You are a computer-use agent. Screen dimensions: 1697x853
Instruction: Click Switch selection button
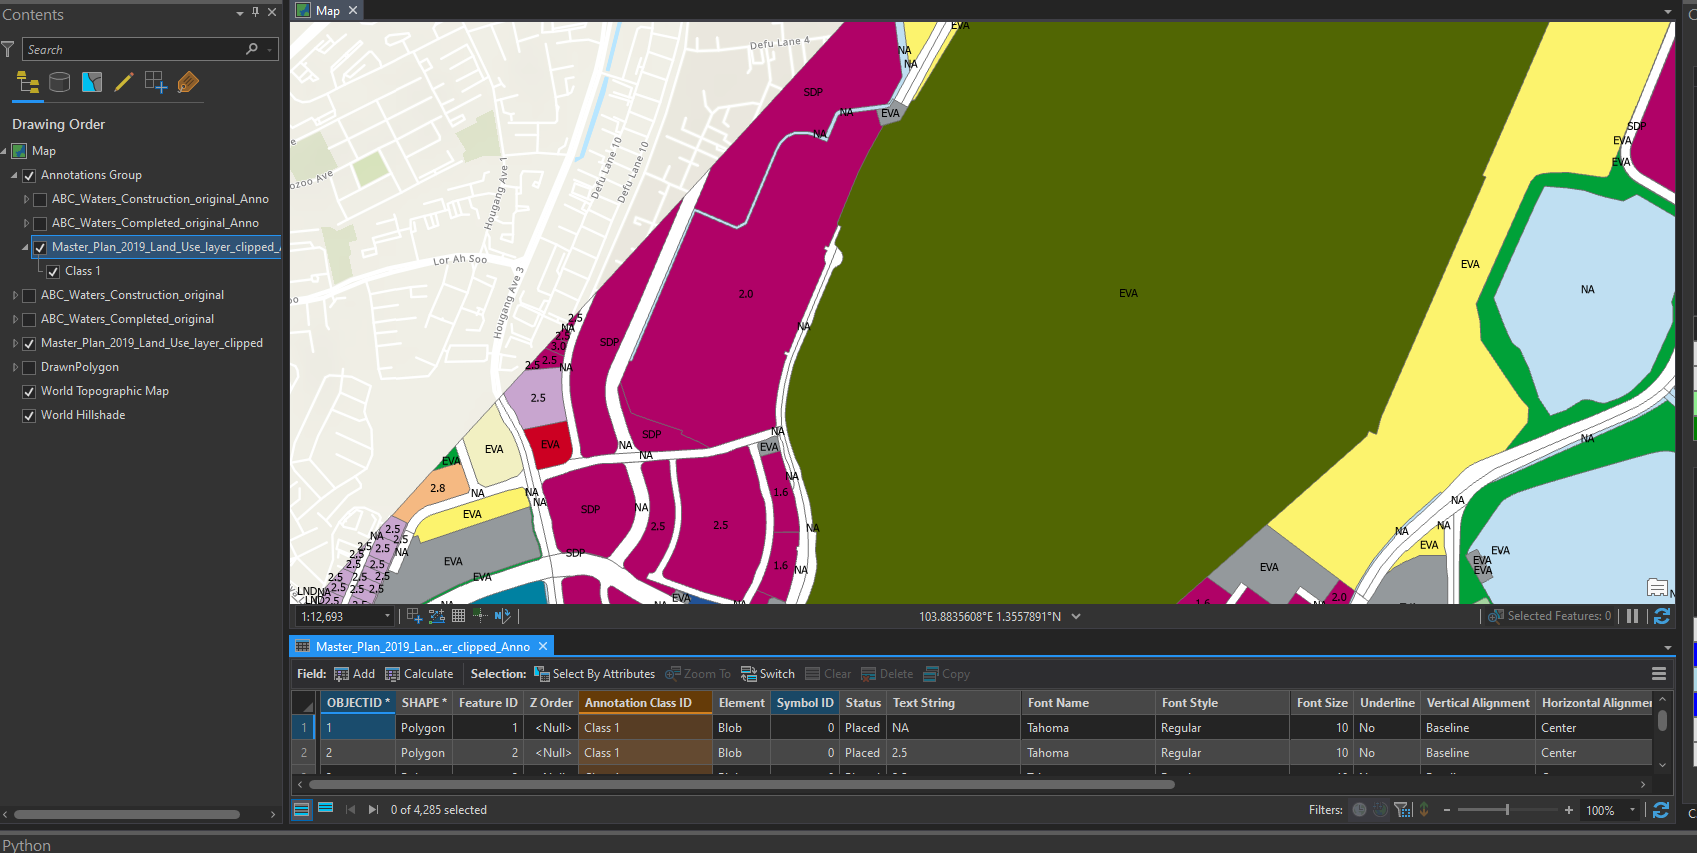coord(768,674)
